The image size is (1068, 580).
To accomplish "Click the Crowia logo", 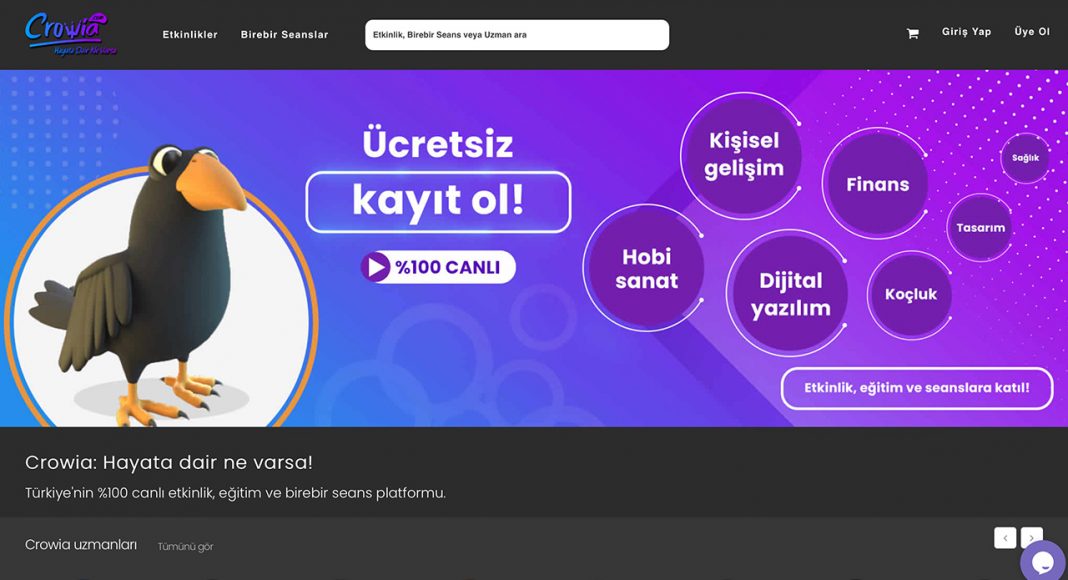I will 69,33.
